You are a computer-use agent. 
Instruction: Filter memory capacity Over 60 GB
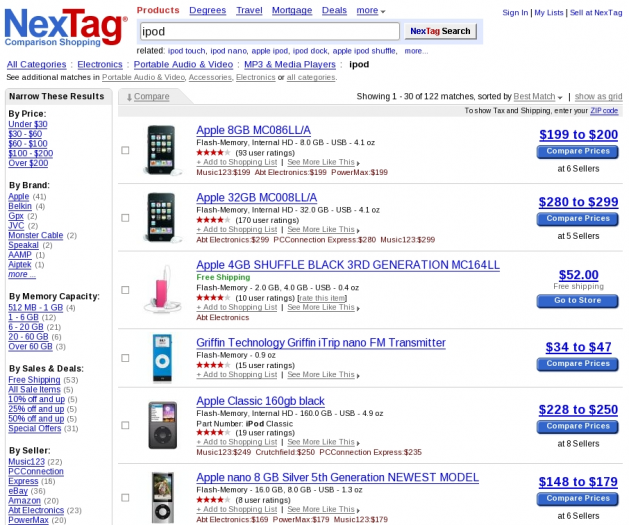(30, 346)
